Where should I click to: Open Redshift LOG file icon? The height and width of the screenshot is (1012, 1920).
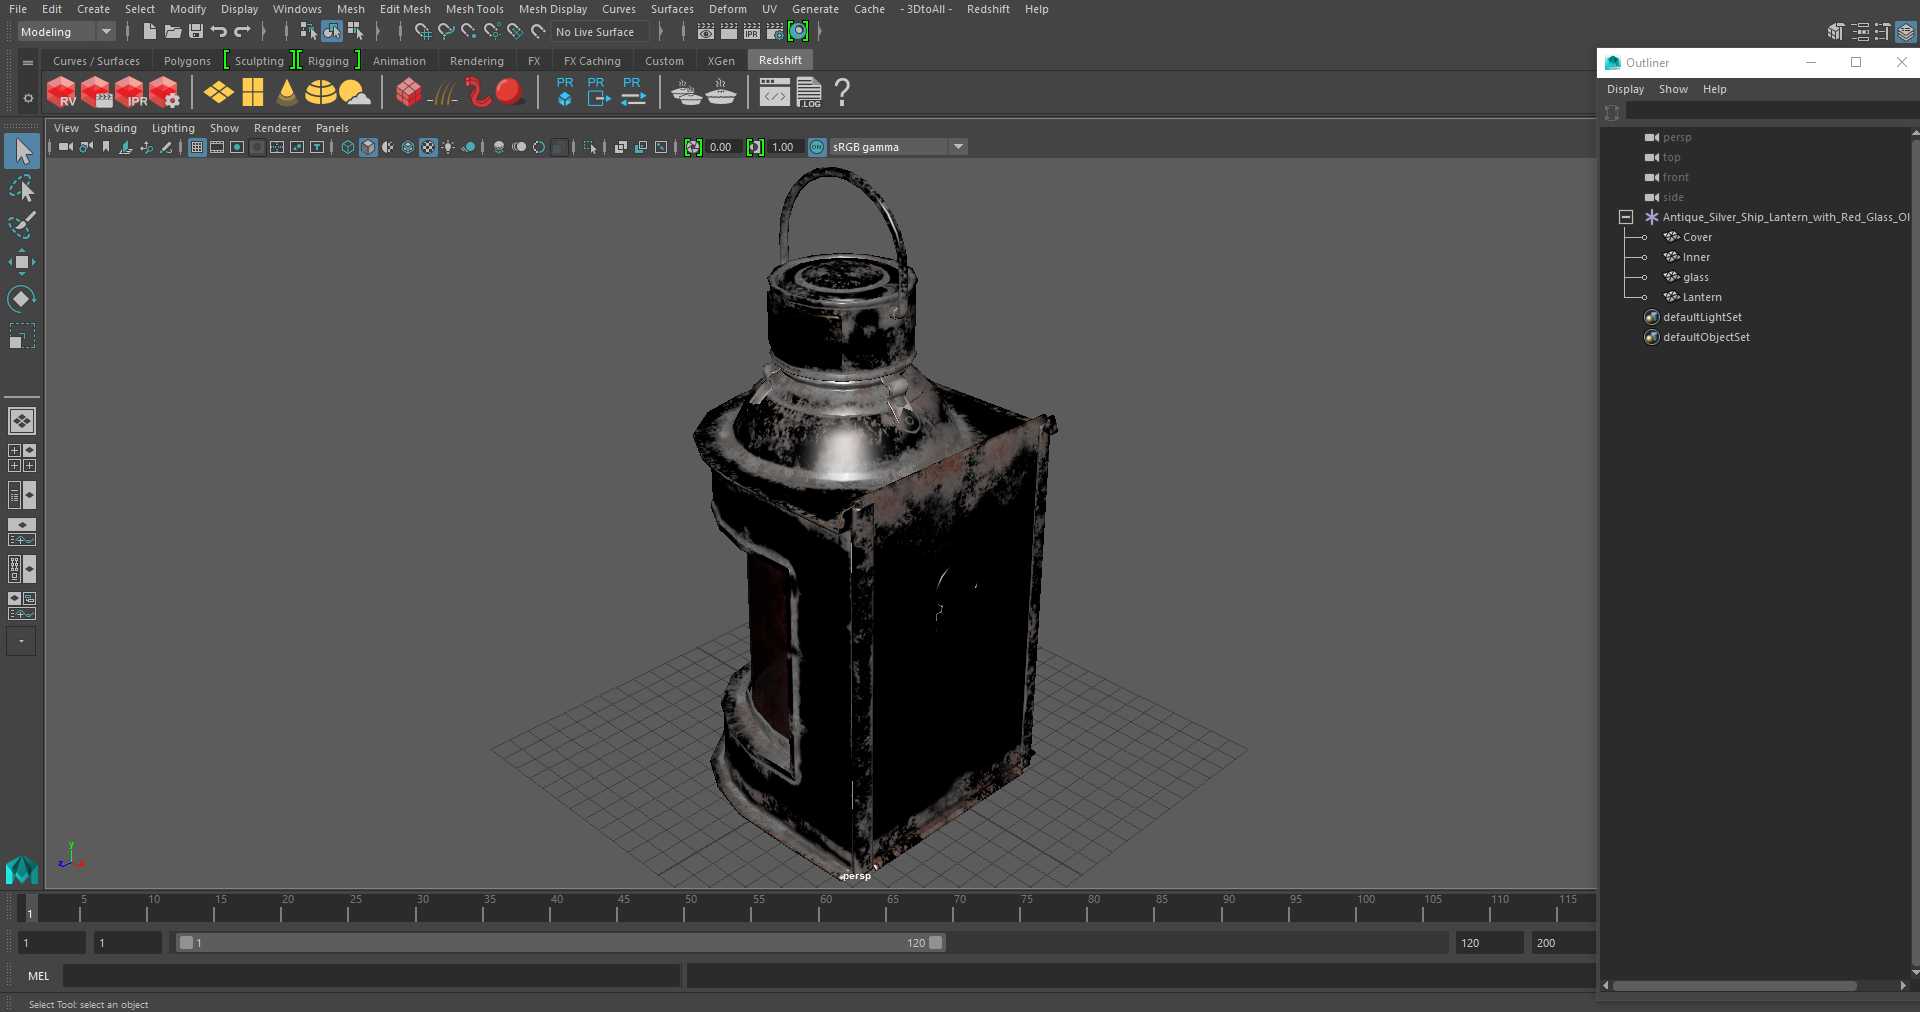coord(809,93)
